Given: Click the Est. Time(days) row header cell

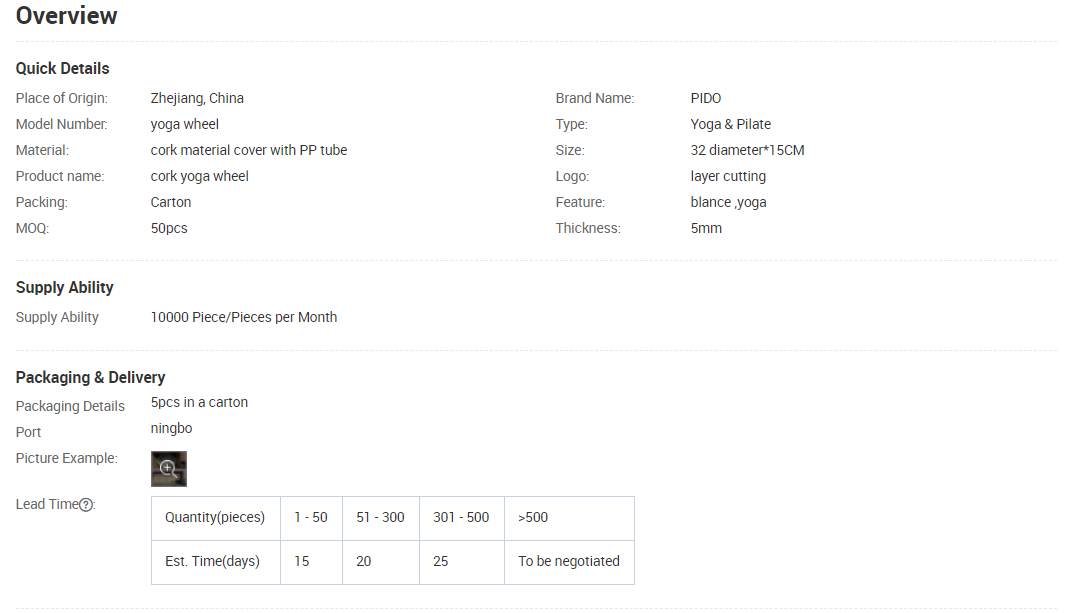Looking at the screenshot, I should click(x=212, y=561).
